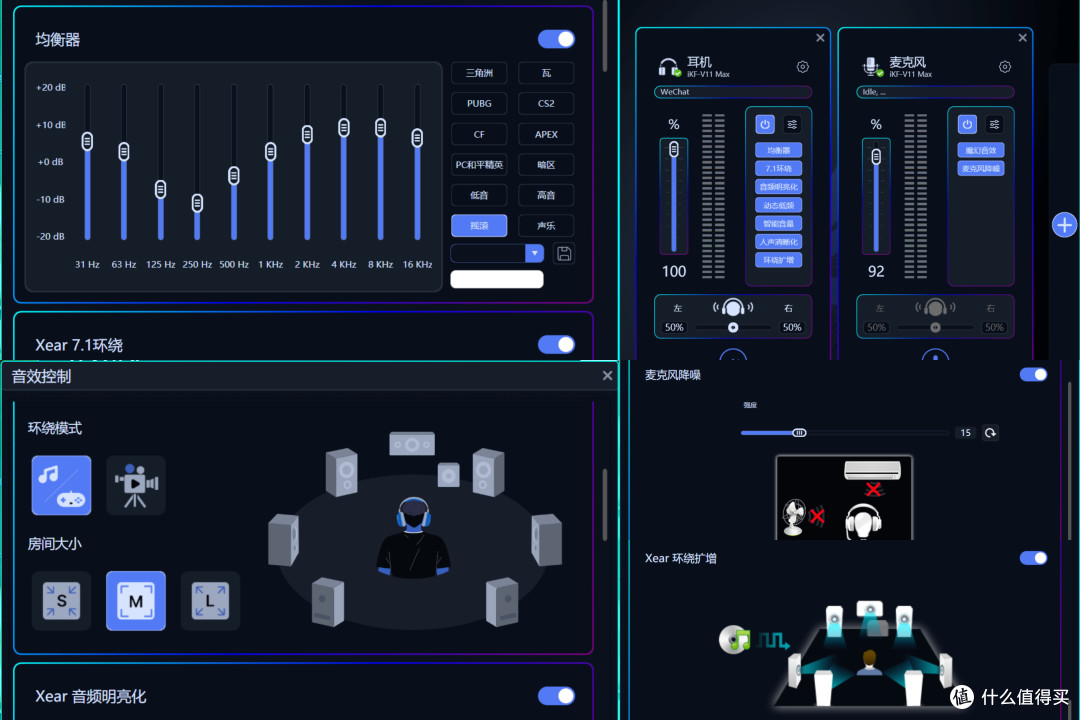The image size is (1080, 720).
Task: Adjust the headphone volume slider at 100
Action: [x=674, y=149]
